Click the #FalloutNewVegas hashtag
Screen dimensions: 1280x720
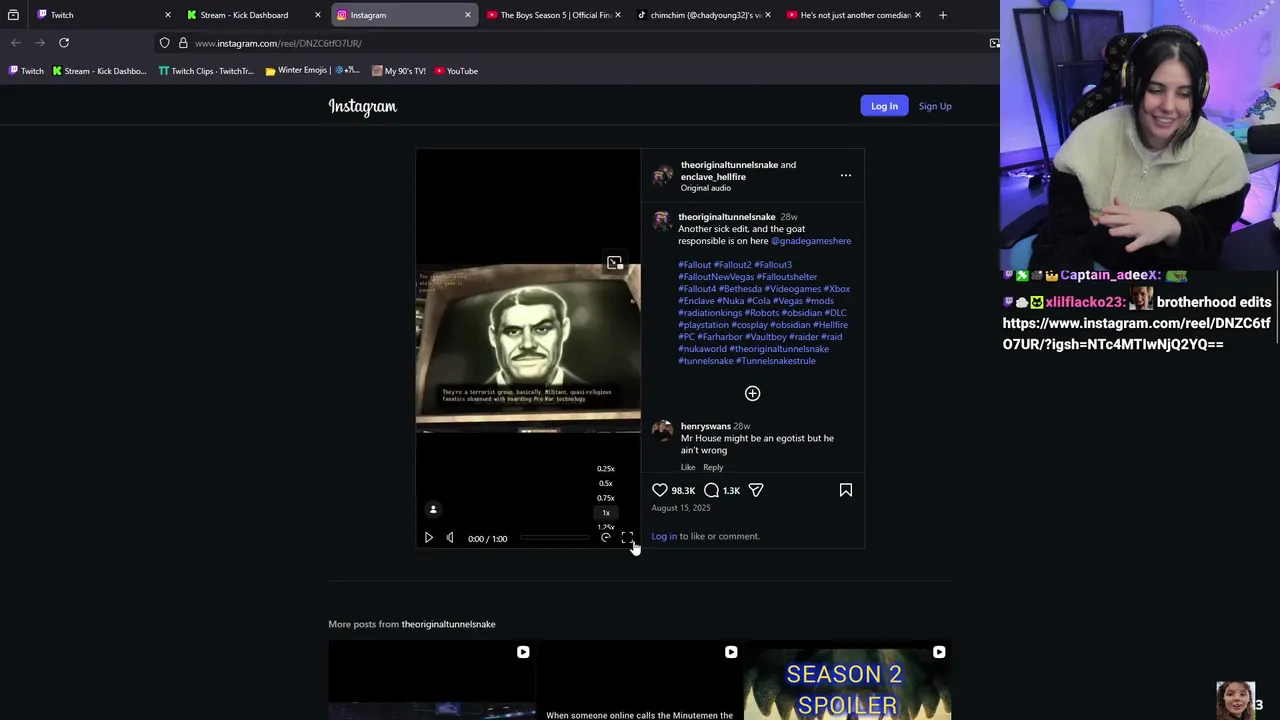pos(716,277)
